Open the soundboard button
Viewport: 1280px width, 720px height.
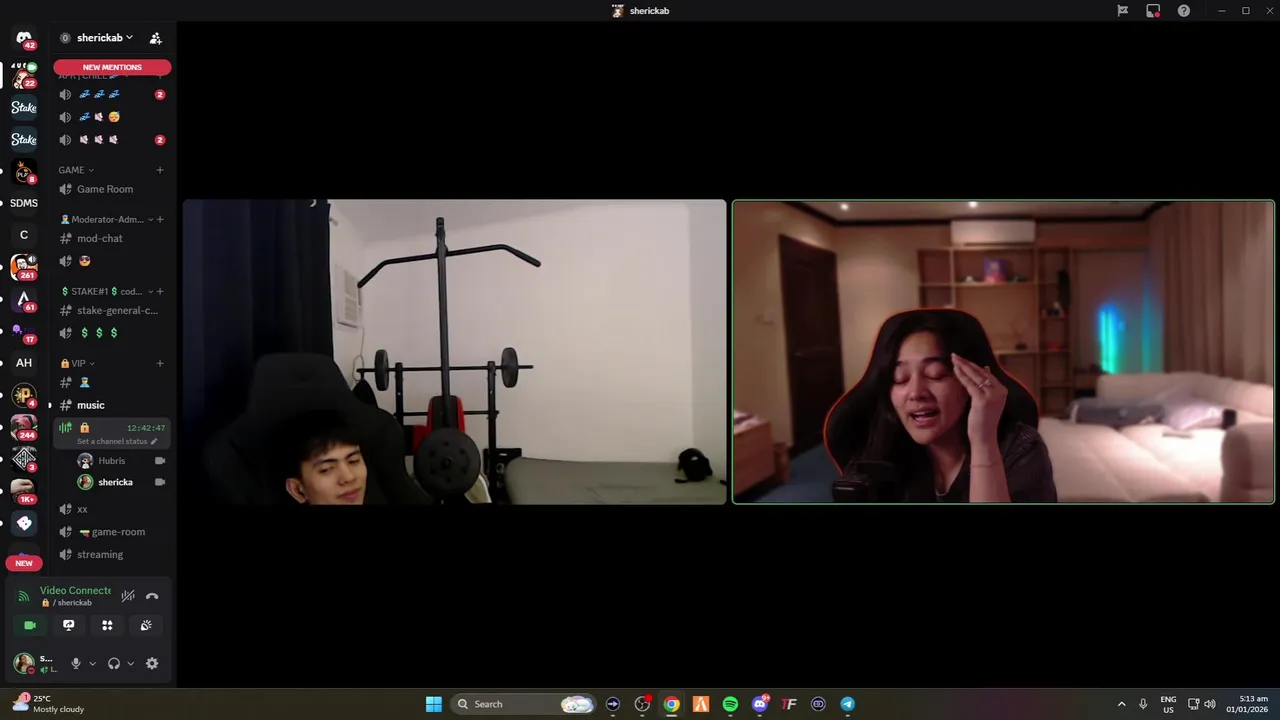click(x=146, y=625)
